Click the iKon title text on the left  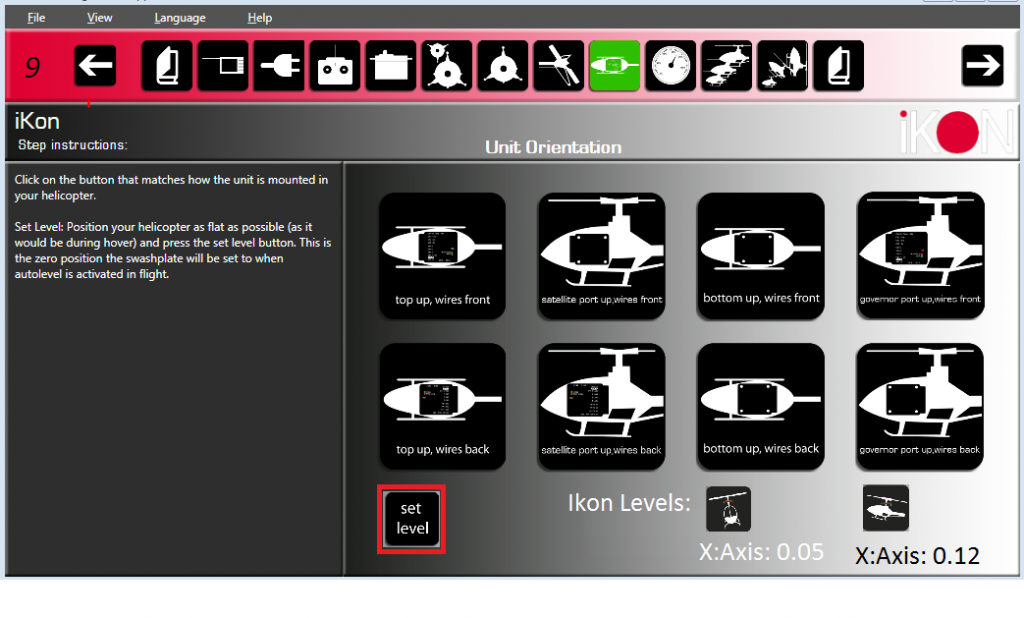pos(37,121)
